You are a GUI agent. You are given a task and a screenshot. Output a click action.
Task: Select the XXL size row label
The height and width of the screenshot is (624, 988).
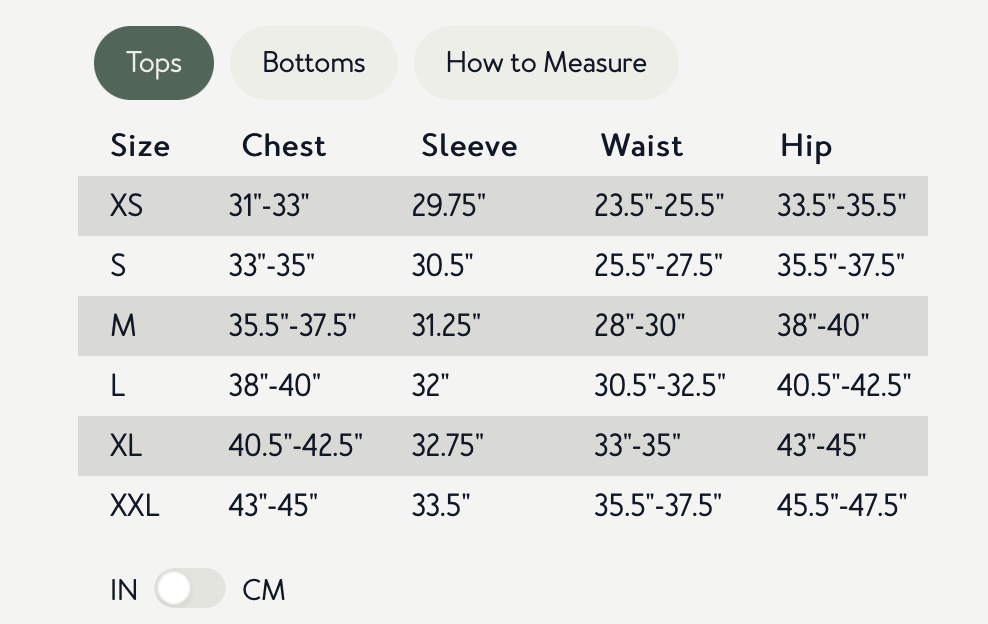tap(134, 505)
